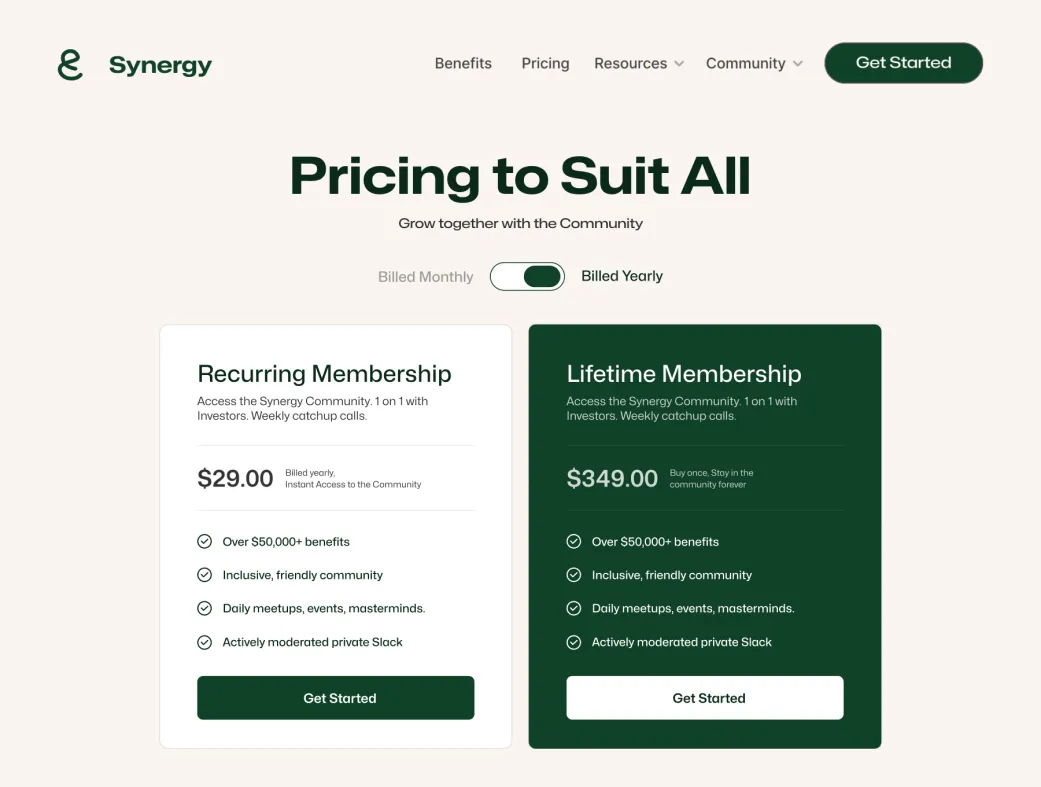Click Get Started in the Lifetime Membership card

coord(705,698)
